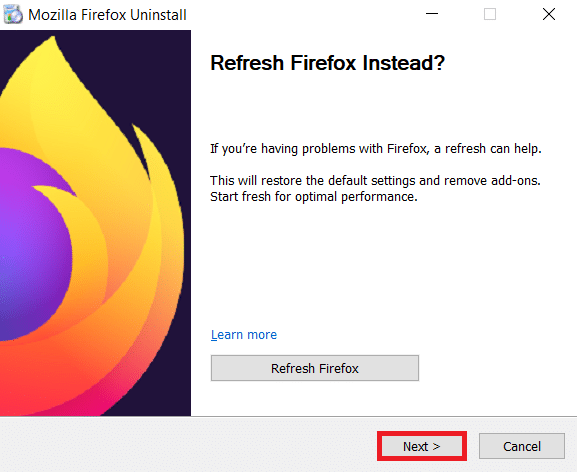Click the Refresh Firefox button
The height and width of the screenshot is (472, 577).
coord(315,368)
